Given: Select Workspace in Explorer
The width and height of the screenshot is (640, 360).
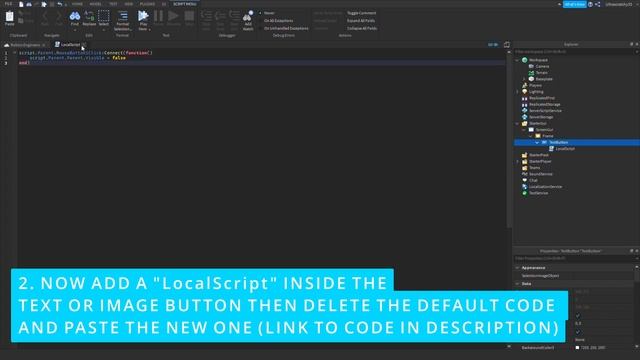Looking at the screenshot, I should tap(538, 60).
